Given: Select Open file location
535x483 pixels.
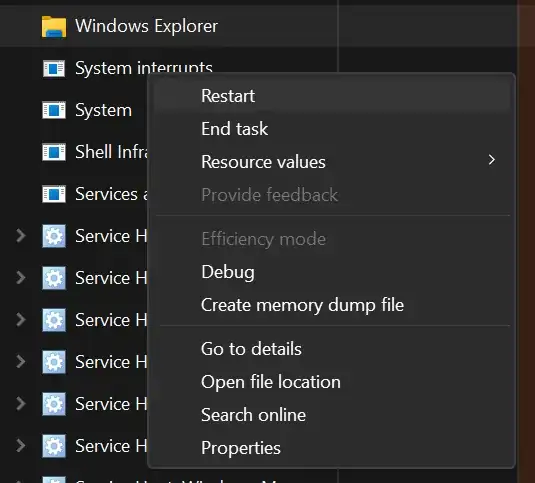Looking at the screenshot, I should 331,382.
